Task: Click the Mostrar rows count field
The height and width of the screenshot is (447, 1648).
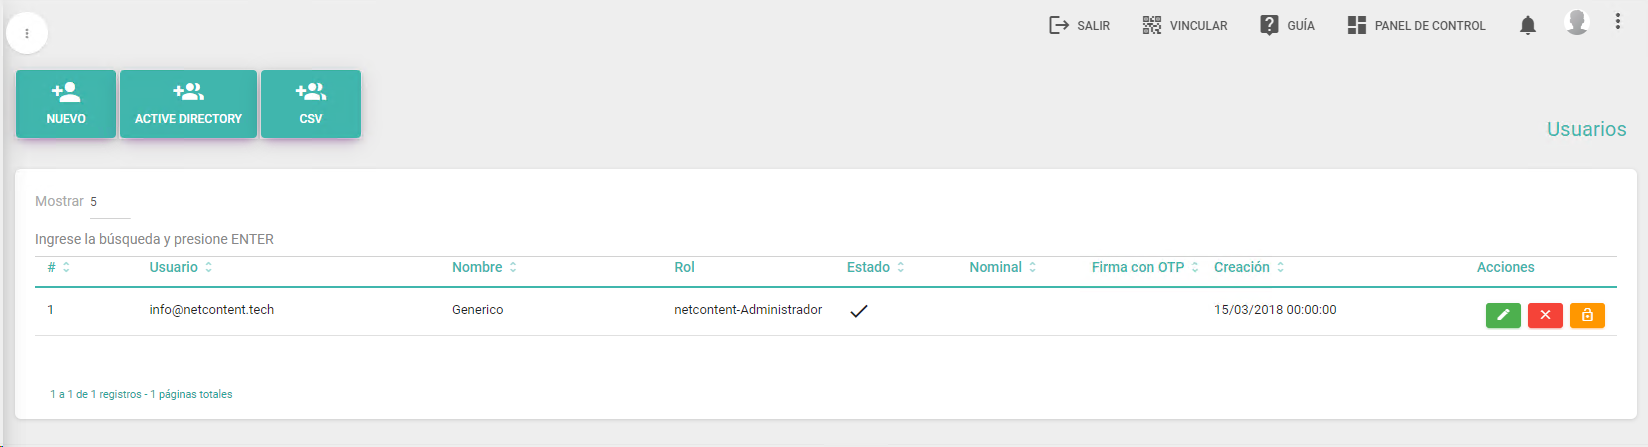Action: coord(109,202)
